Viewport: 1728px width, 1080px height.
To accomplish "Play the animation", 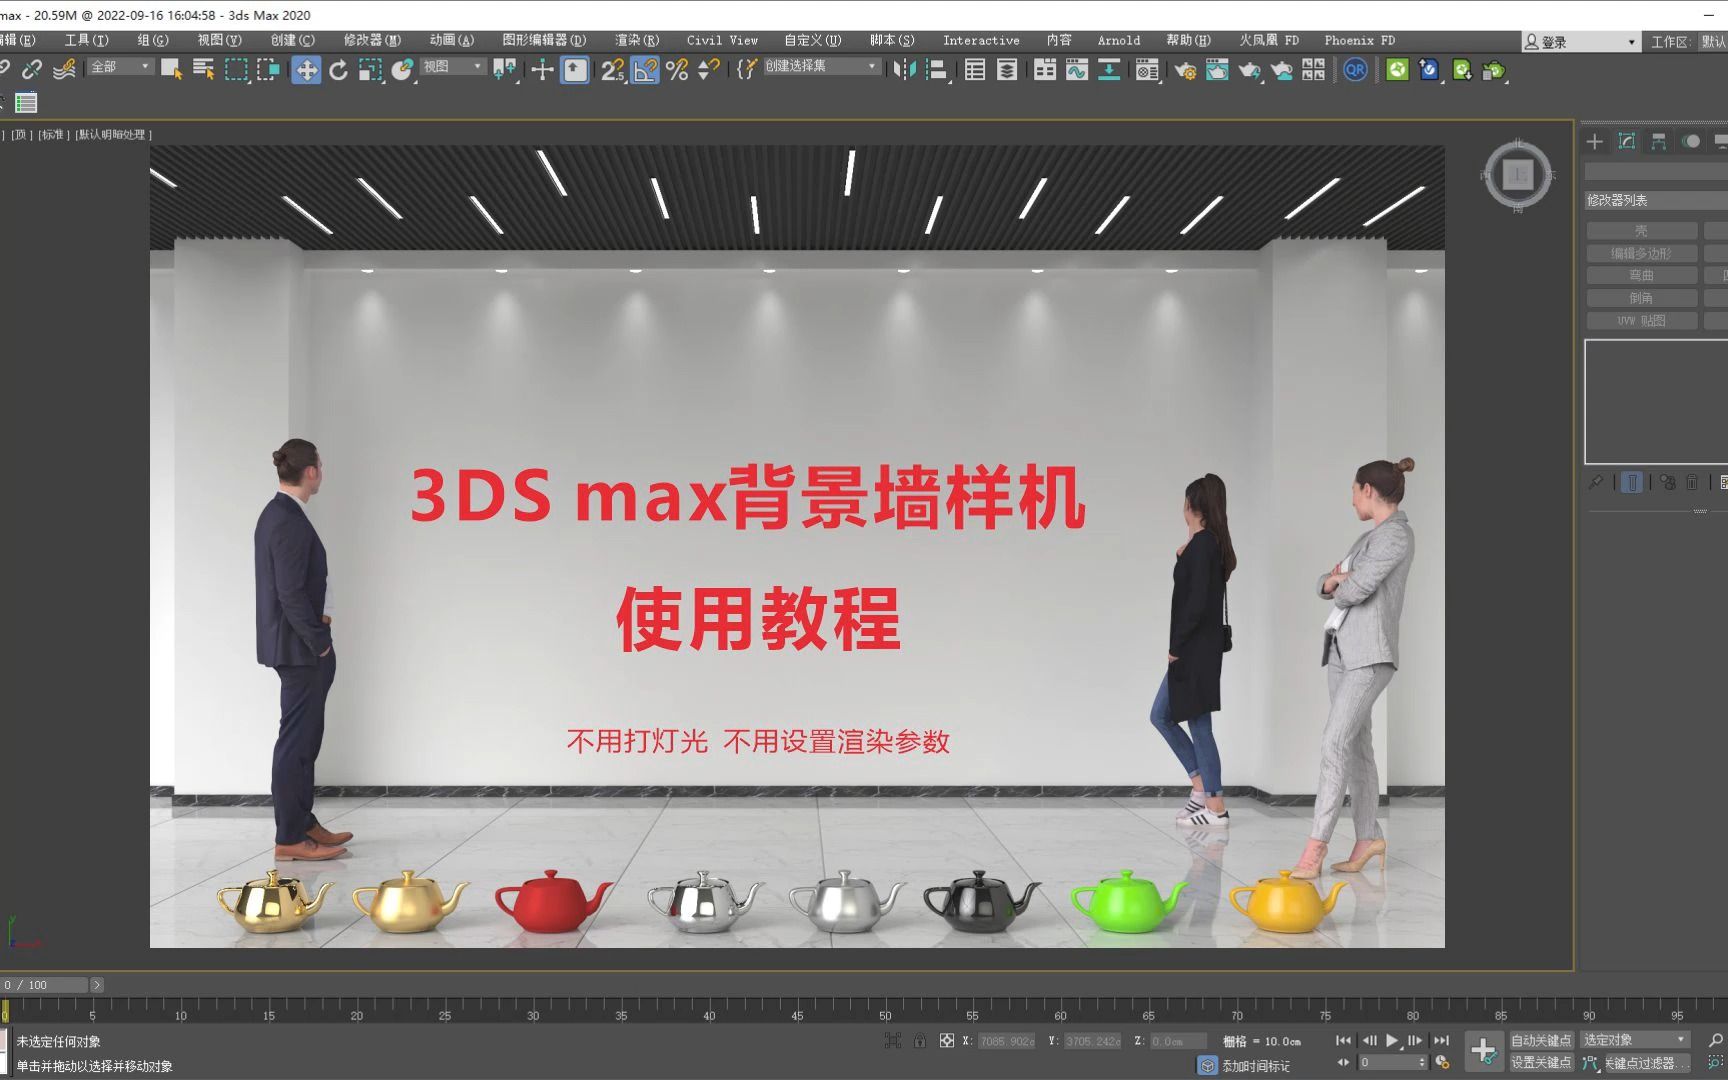I will [x=1392, y=1040].
